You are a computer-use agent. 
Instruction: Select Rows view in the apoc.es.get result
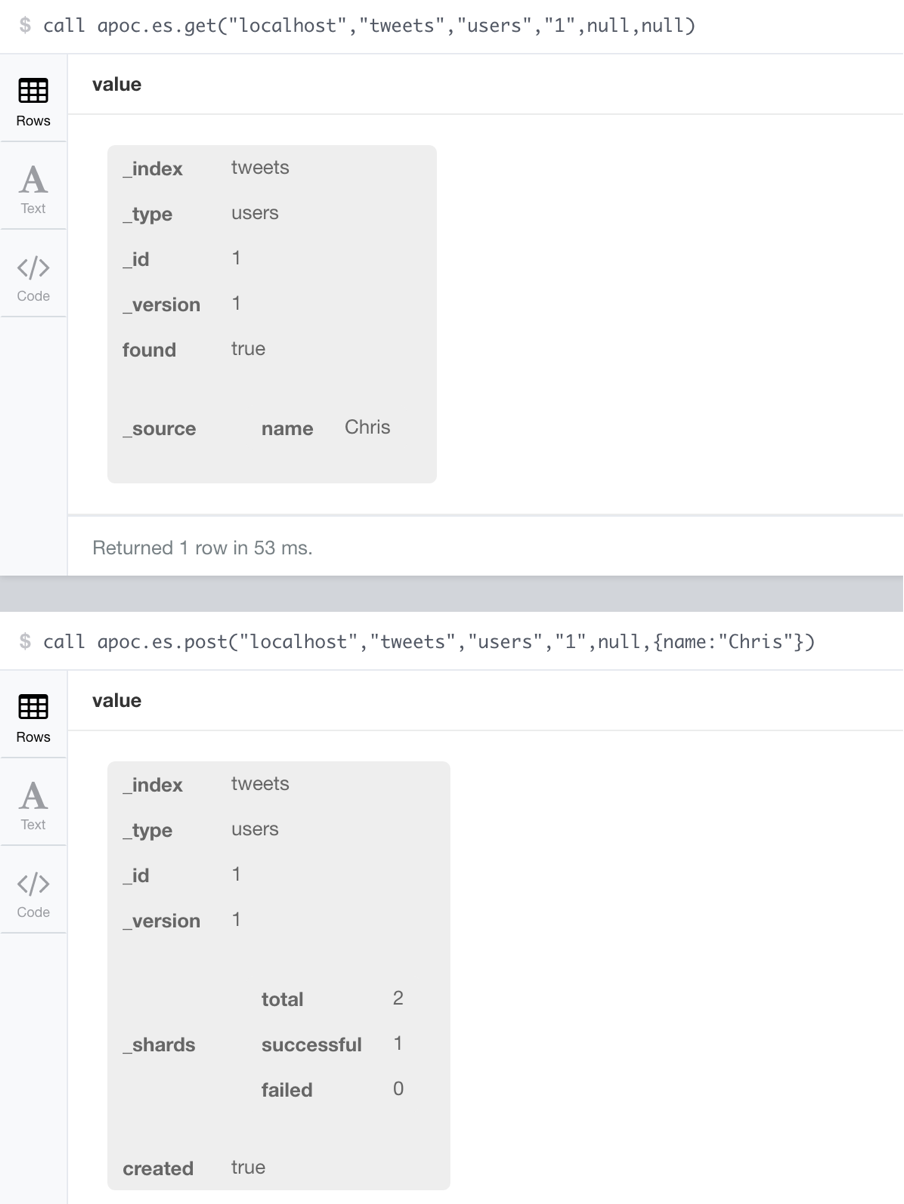pos(33,102)
